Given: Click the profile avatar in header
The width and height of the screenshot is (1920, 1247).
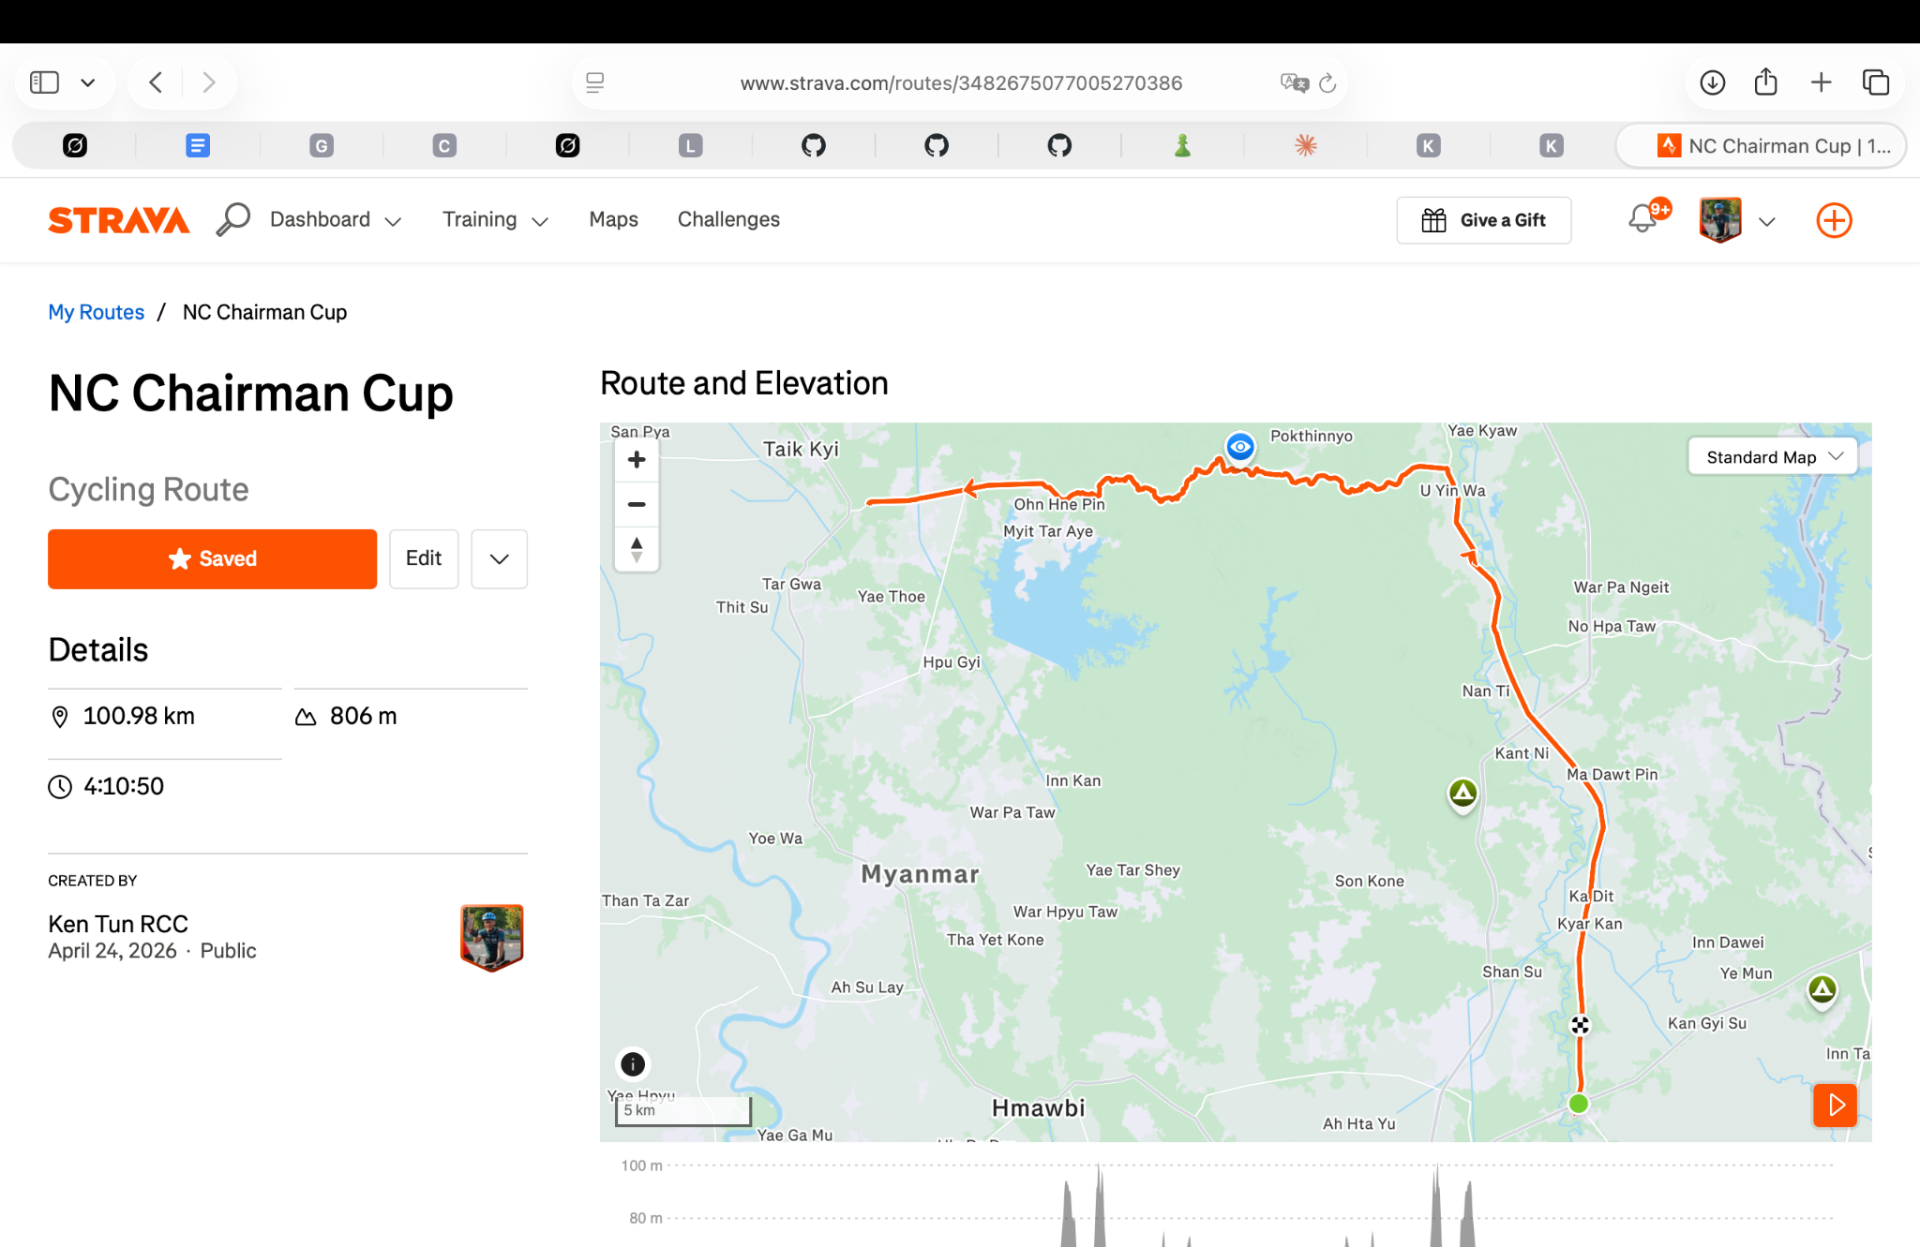Looking at the screenshot, I should point(1720,220).
